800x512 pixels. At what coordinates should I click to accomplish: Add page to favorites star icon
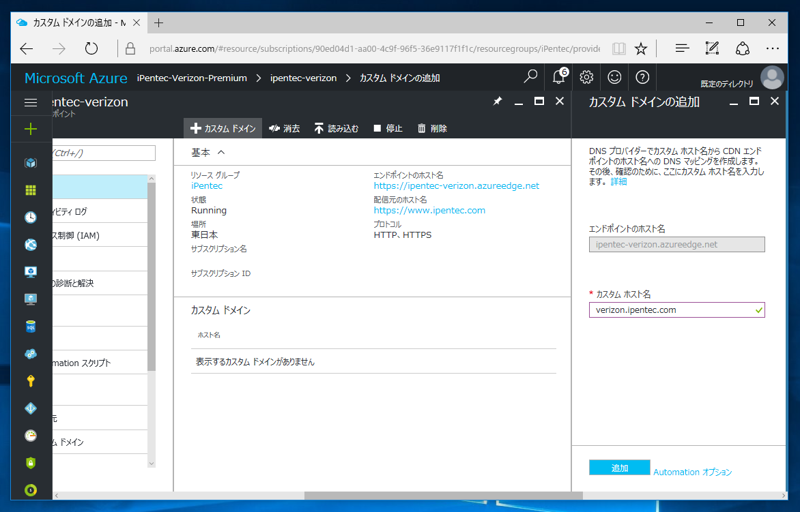click(x=641, y=49)
